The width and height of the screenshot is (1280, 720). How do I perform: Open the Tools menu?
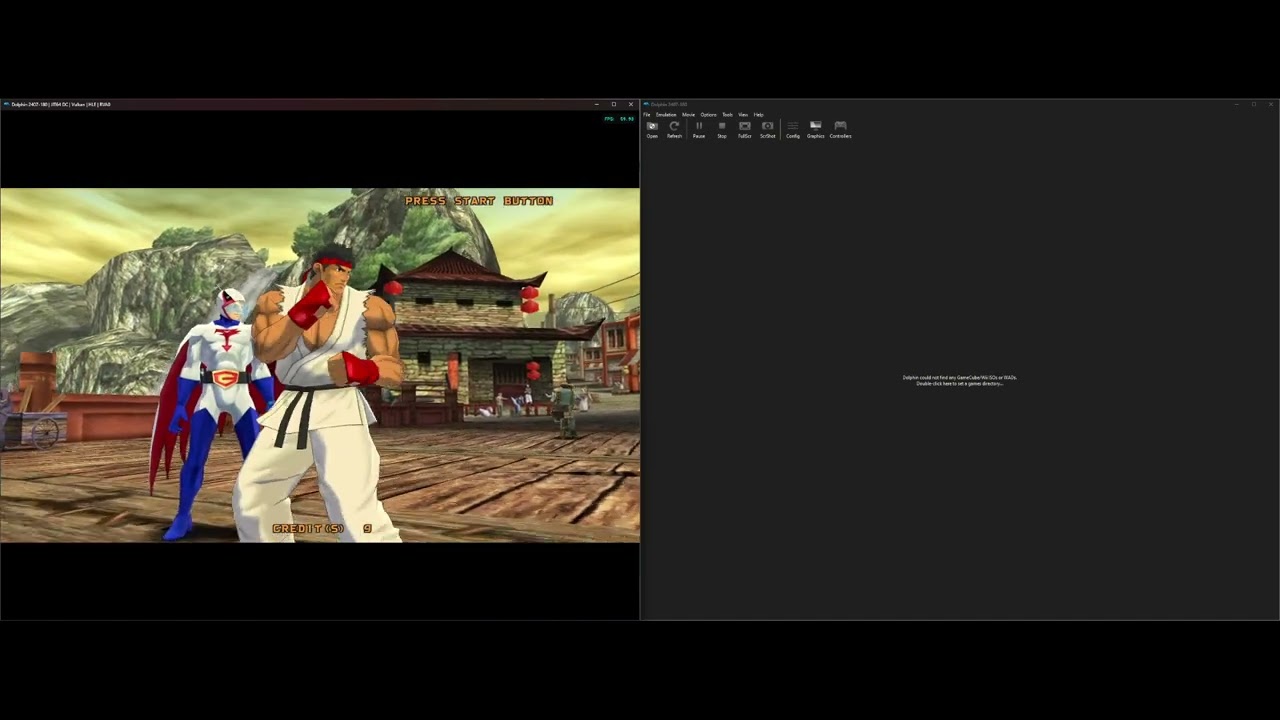tap(727, 115)
